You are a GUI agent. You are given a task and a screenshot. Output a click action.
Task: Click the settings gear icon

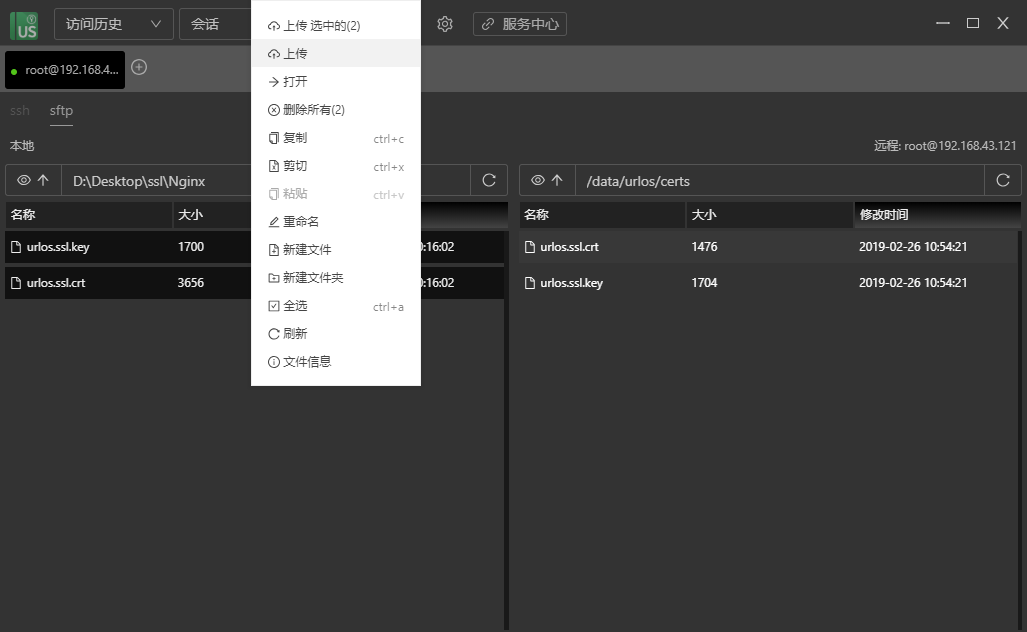445,24
